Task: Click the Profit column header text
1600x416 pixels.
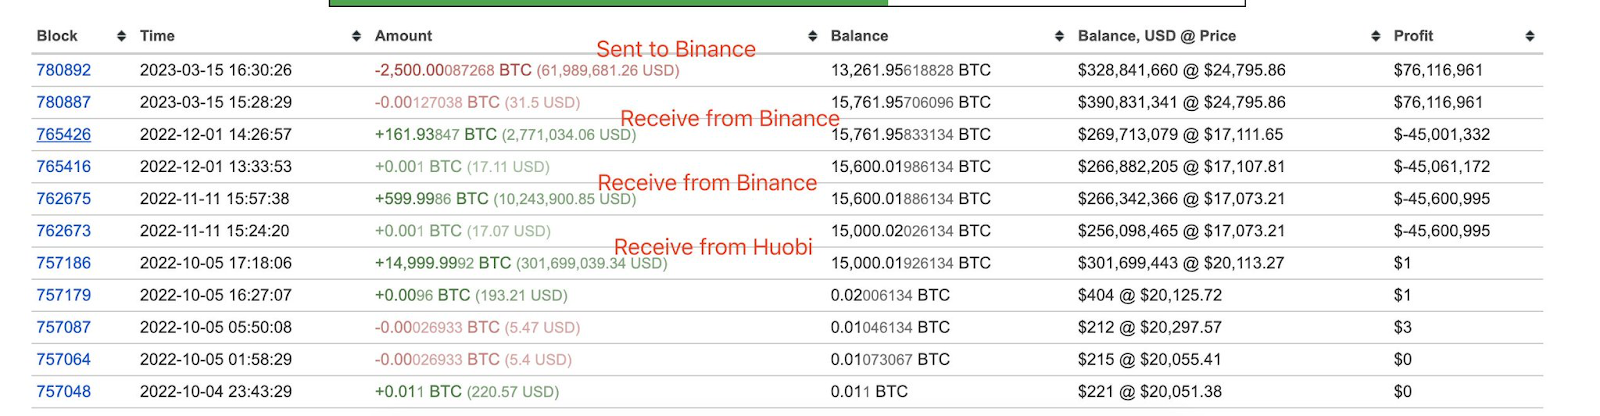Action: click(1413, 36)
